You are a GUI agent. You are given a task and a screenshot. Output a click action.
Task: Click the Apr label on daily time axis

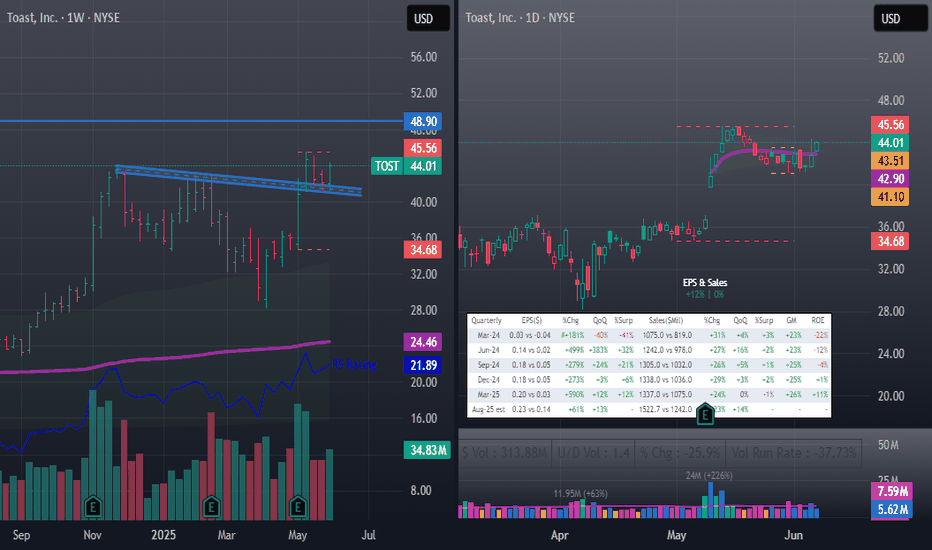point(559,535)
